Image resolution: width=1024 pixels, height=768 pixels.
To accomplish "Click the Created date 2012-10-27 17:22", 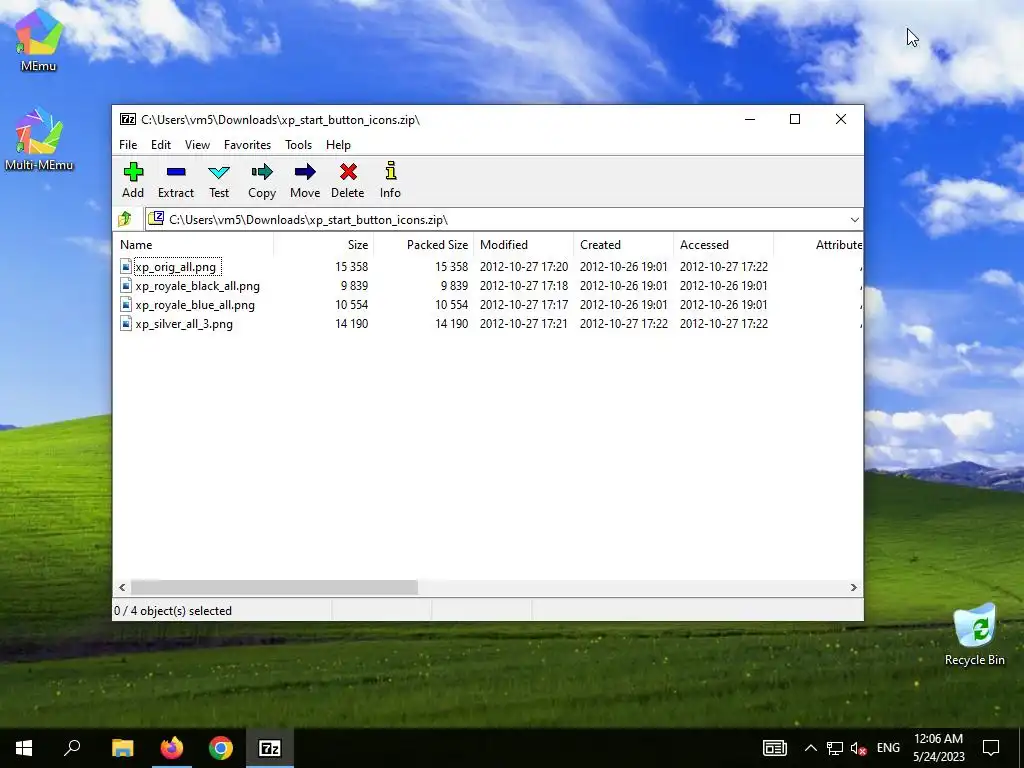I will tap(624, 324).
